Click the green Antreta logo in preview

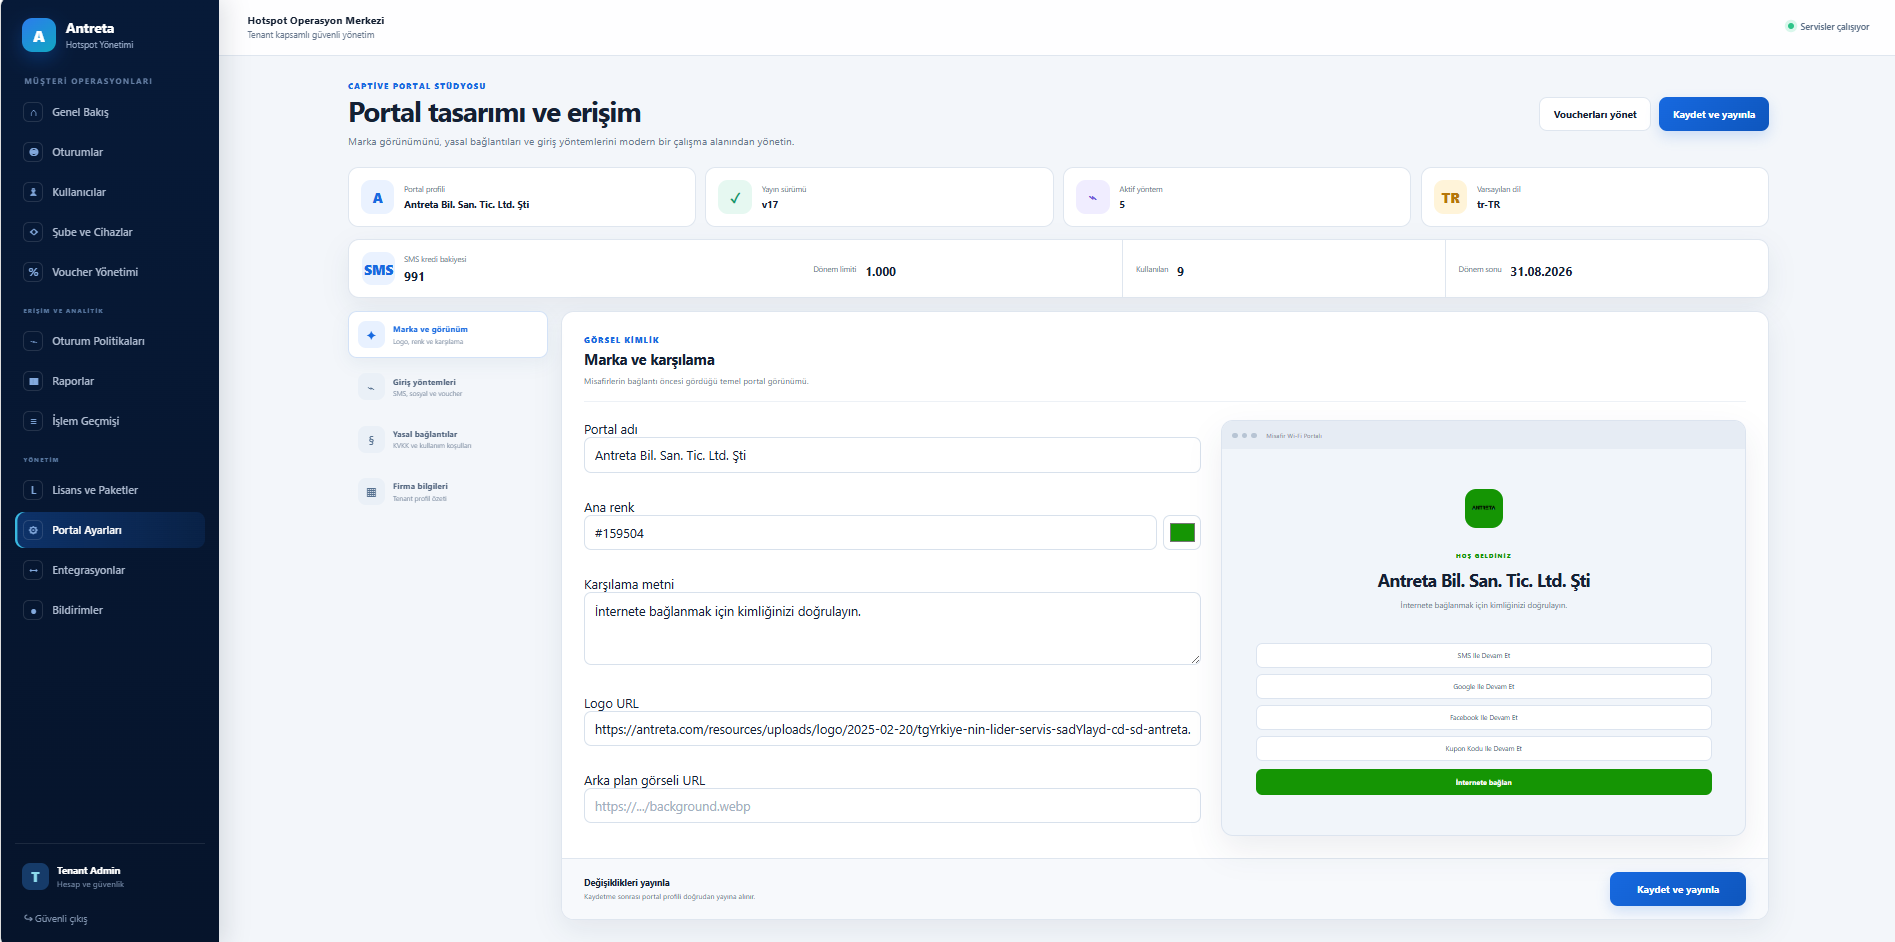[x=1483, y=508]
